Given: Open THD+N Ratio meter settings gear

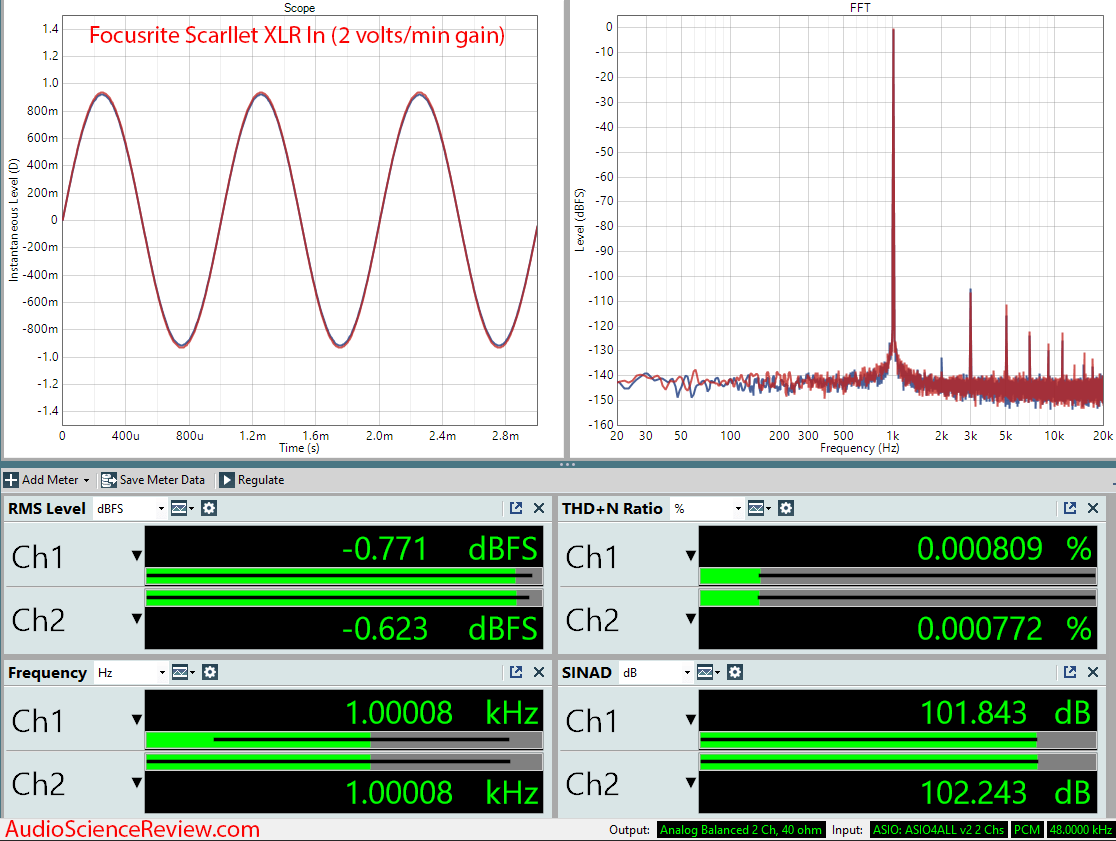Looking at the screenshot, I should pyautogui.click(x=786, y=508).
